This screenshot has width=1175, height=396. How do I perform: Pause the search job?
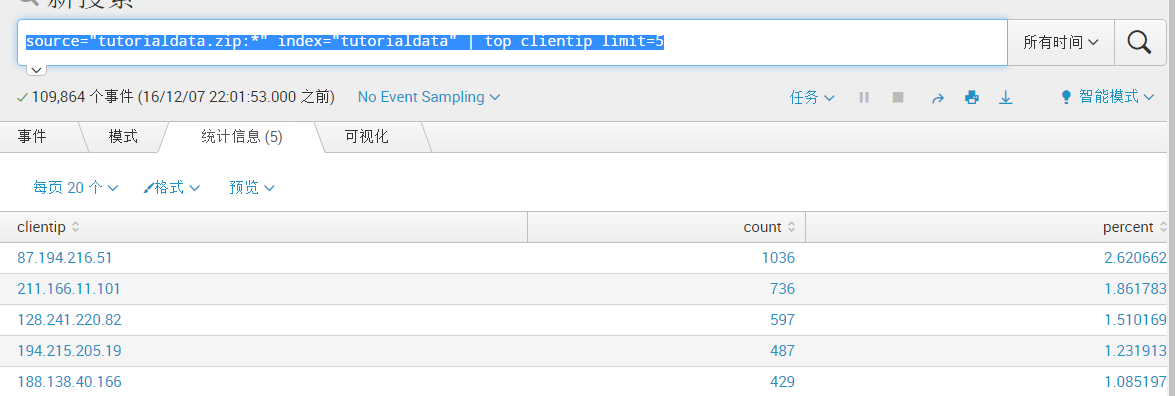(864, 98)
